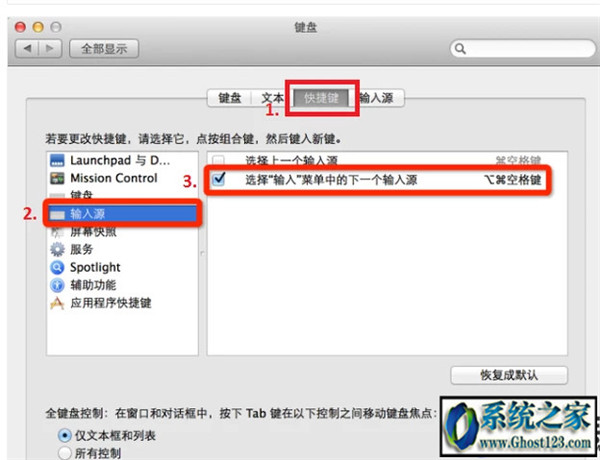The height and width of the screenshot is (460, 600).
Task: Select the Launchpad 与 Dock category icon
Action: coord(57,160)
